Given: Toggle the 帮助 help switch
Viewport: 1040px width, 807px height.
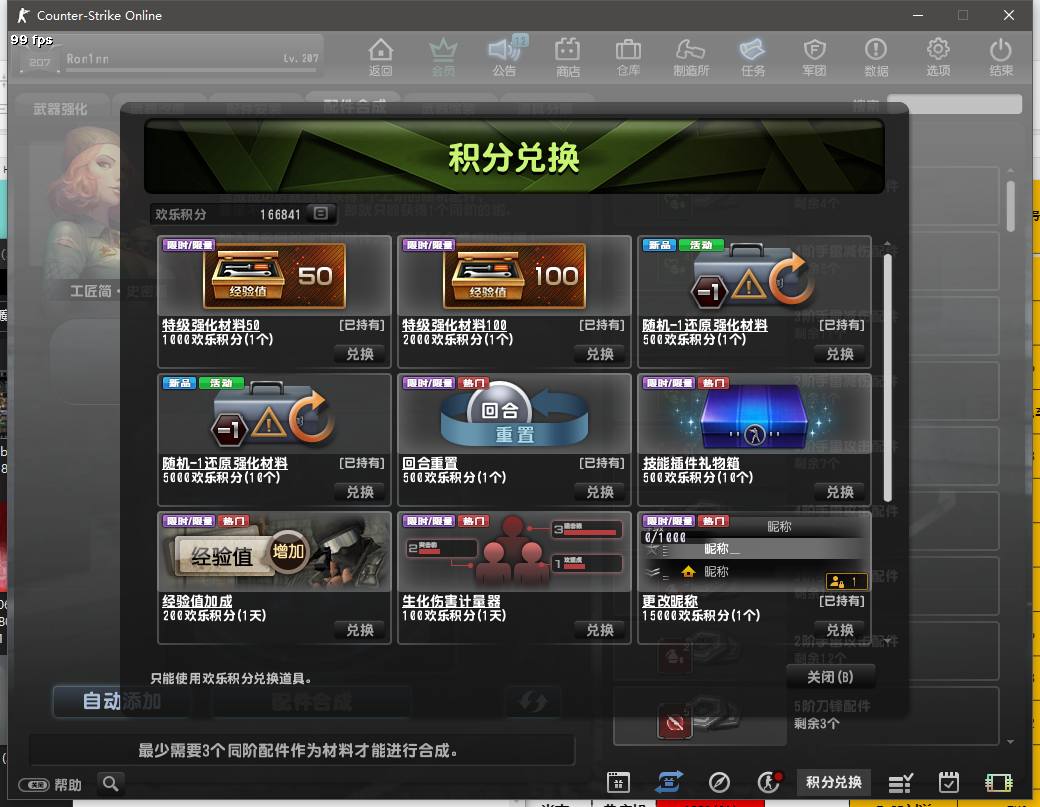Looking at the screenshot, I should tap(35, 785).
